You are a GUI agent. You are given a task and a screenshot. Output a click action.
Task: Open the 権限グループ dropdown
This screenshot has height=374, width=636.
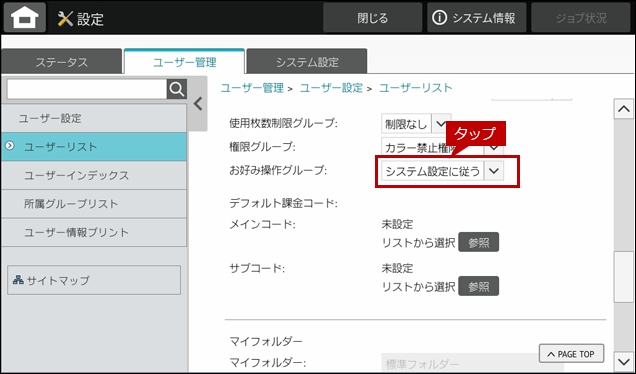coord(442,148)
